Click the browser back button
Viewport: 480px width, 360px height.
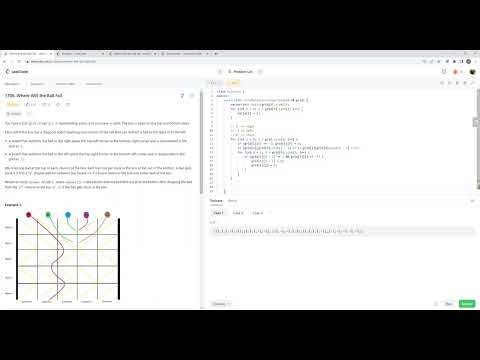tap(4, 62)
